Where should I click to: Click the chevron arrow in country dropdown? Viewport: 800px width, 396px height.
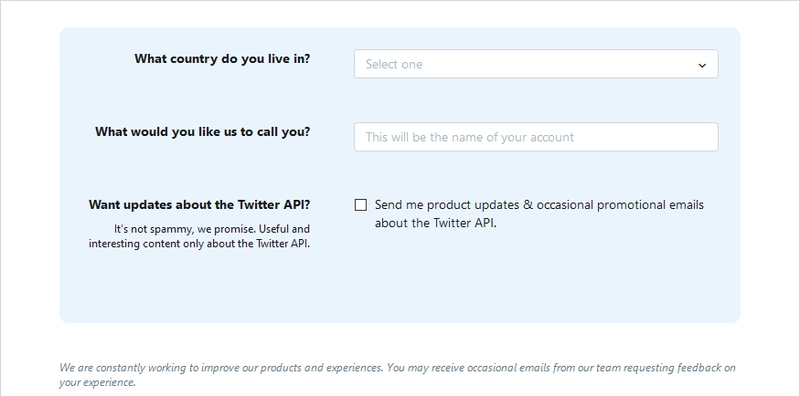pos(702,65)
